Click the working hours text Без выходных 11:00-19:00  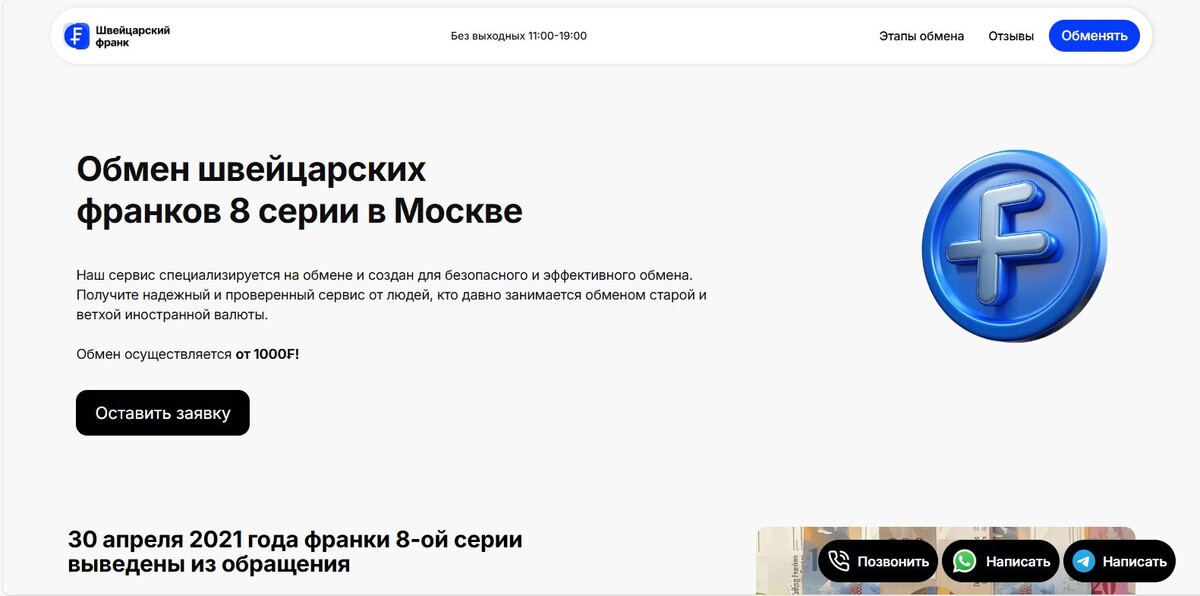517,35
